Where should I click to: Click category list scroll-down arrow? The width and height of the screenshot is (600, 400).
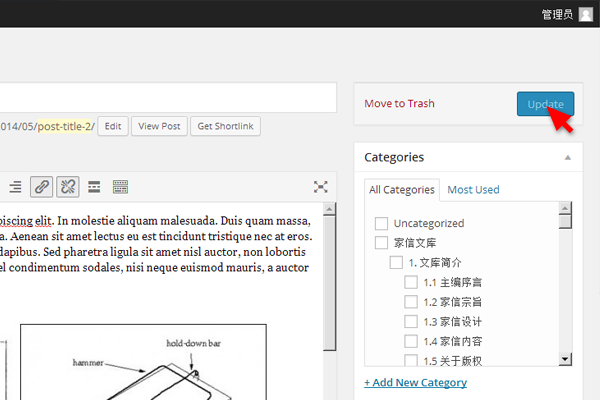coord(565,359)
